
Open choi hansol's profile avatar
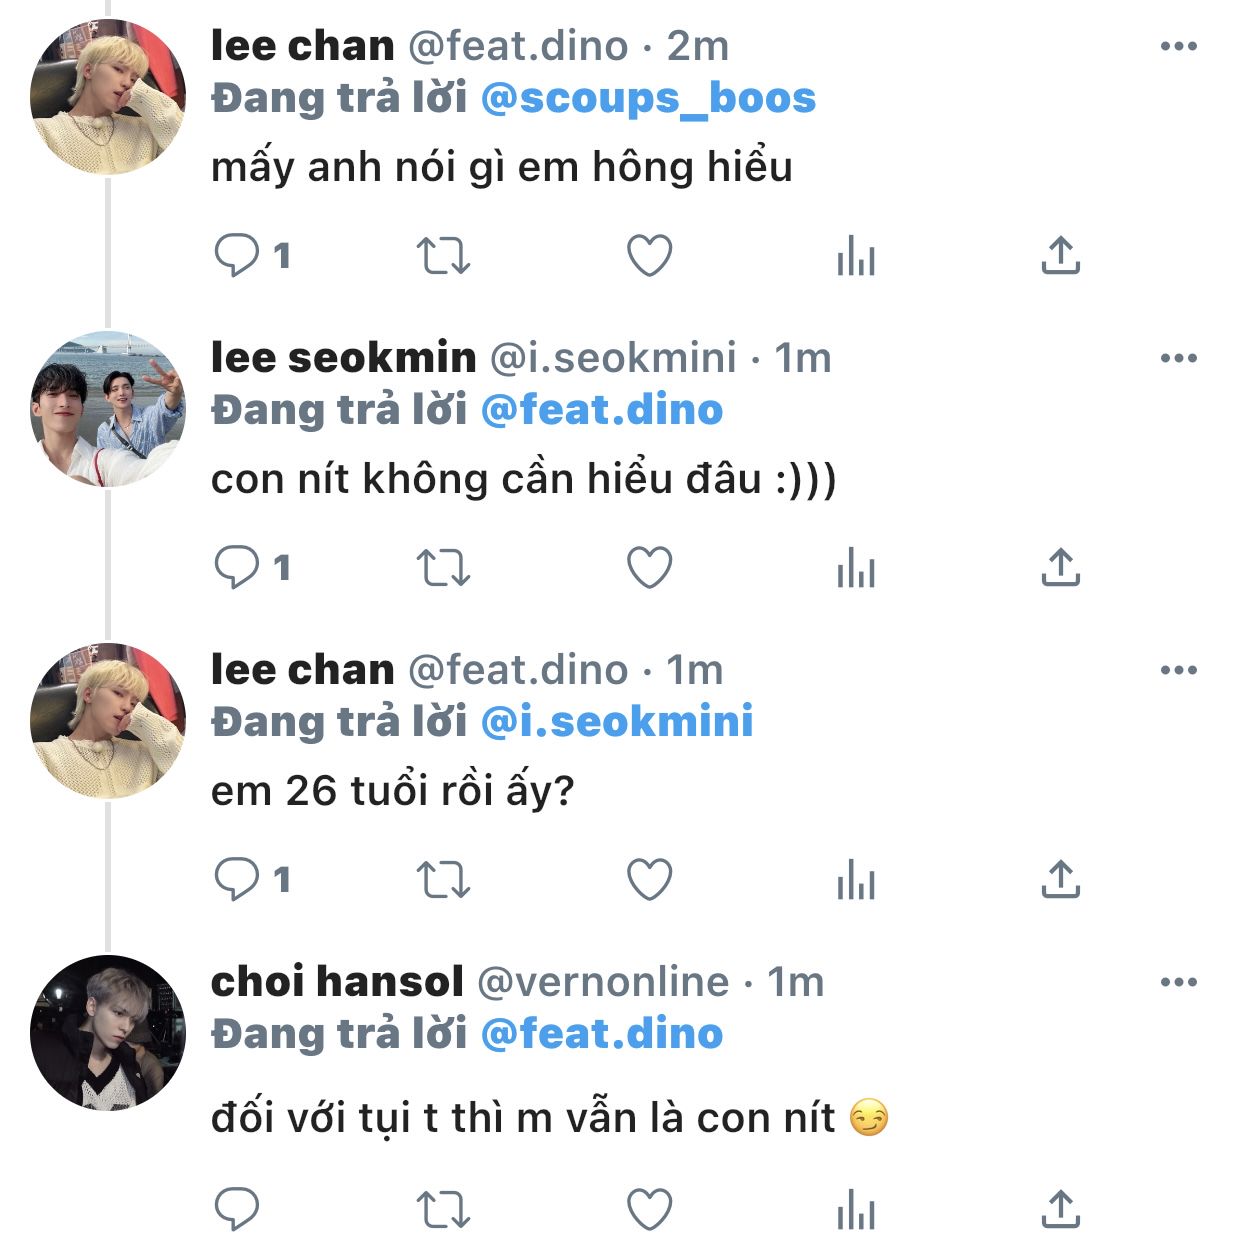pos(108,1034)
